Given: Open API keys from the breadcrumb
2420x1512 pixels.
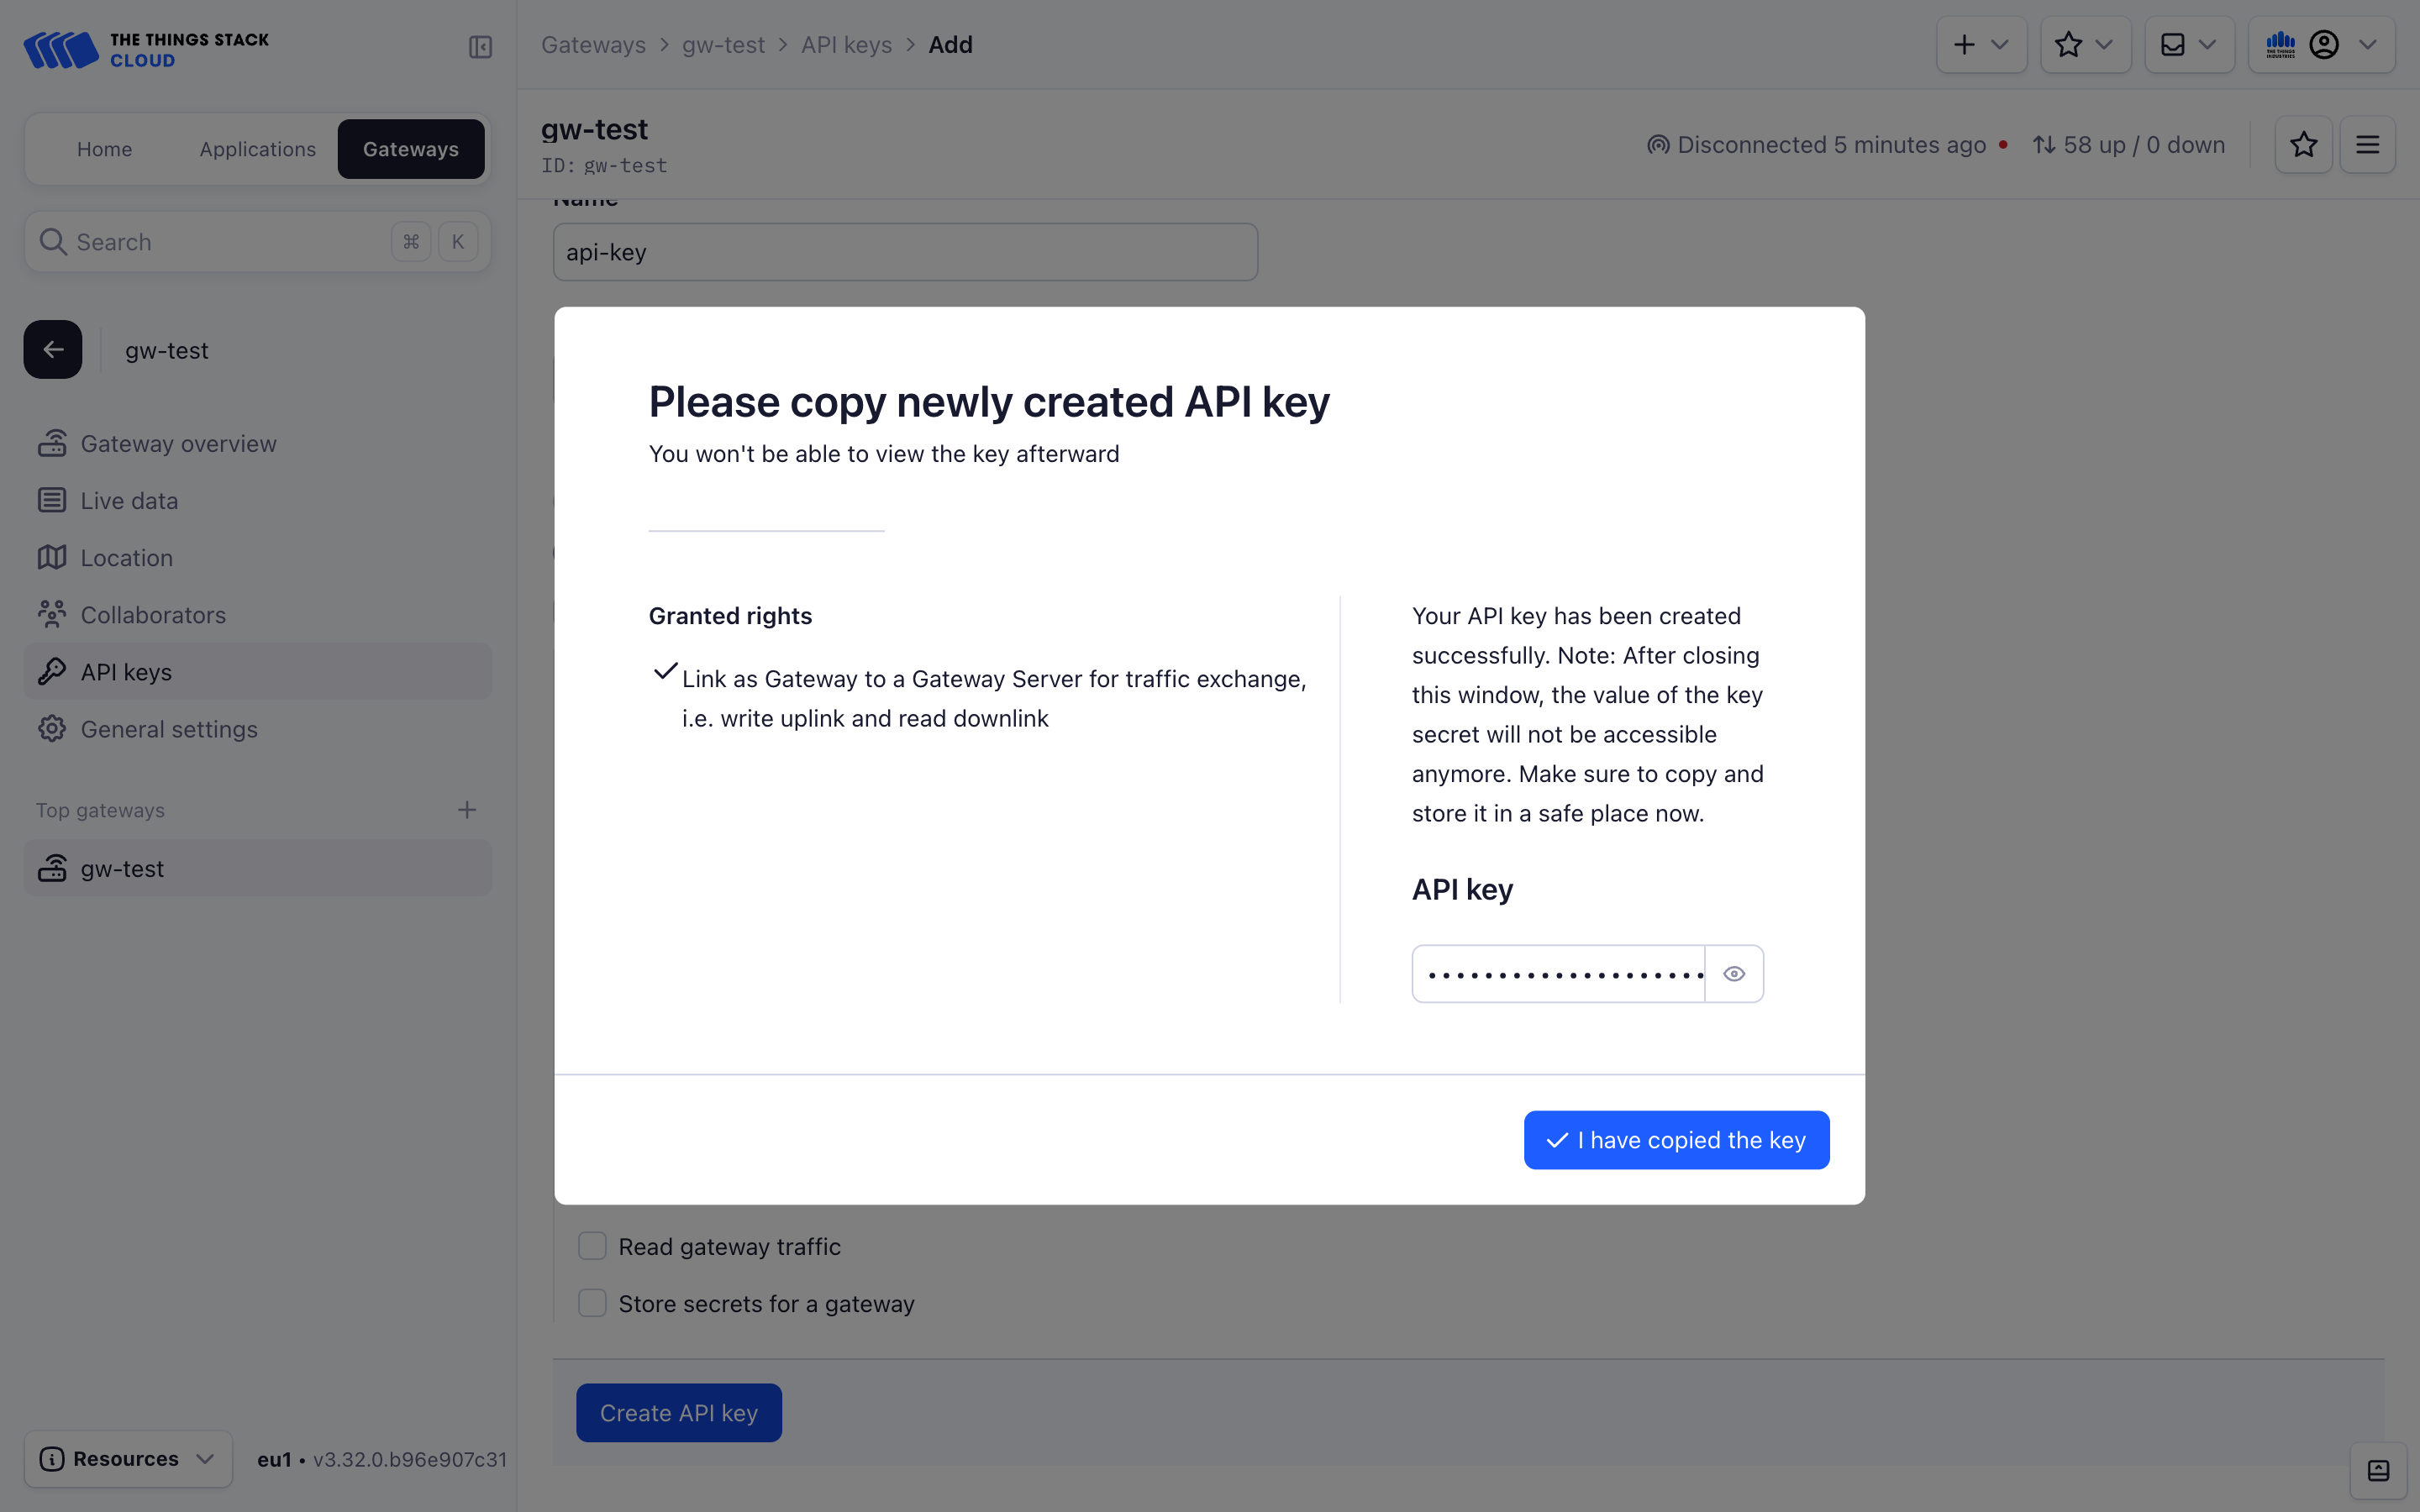Looking at the screenshot, I should pyautogui.click(x=845, y=44).
